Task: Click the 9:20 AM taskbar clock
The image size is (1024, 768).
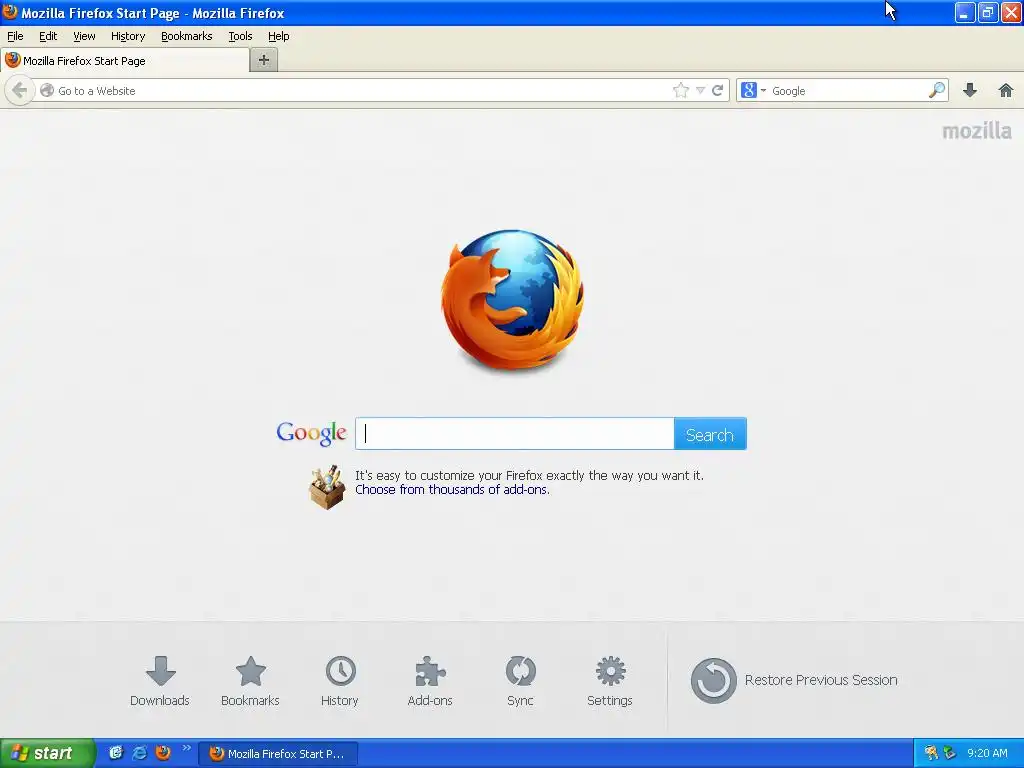Action: 987,753
